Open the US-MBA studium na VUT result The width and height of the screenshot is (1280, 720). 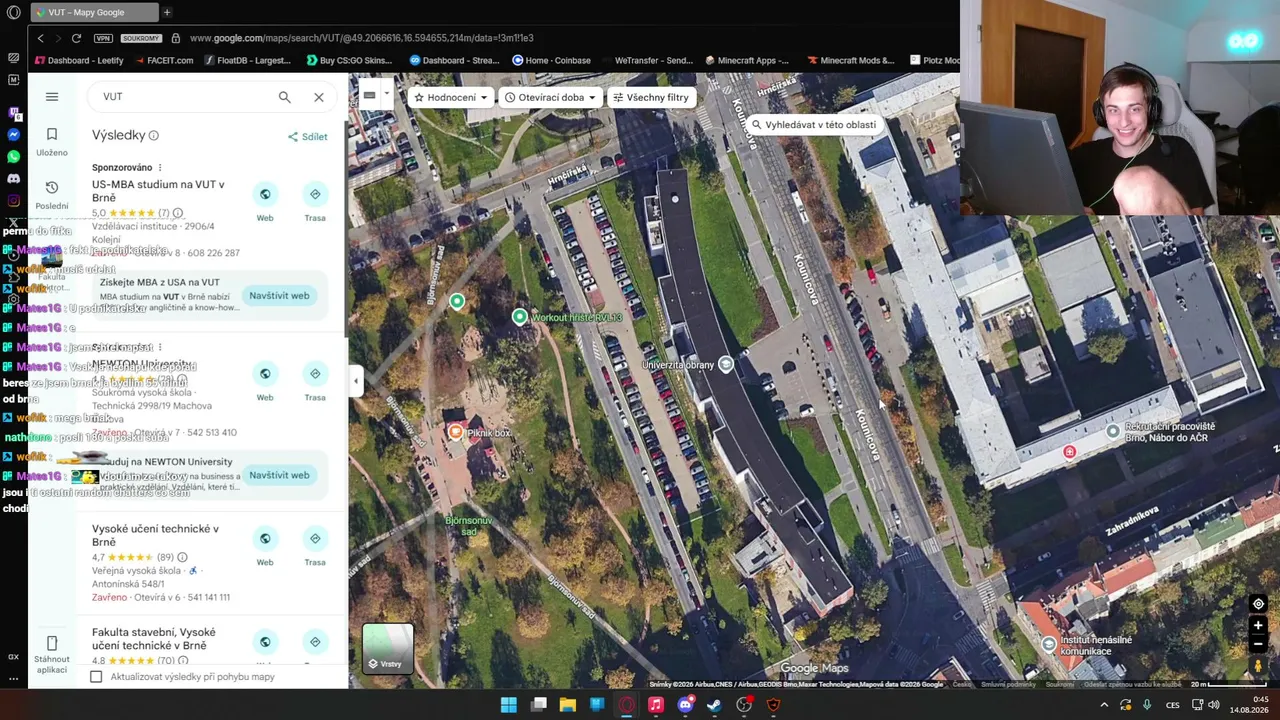tap(158, 191)
